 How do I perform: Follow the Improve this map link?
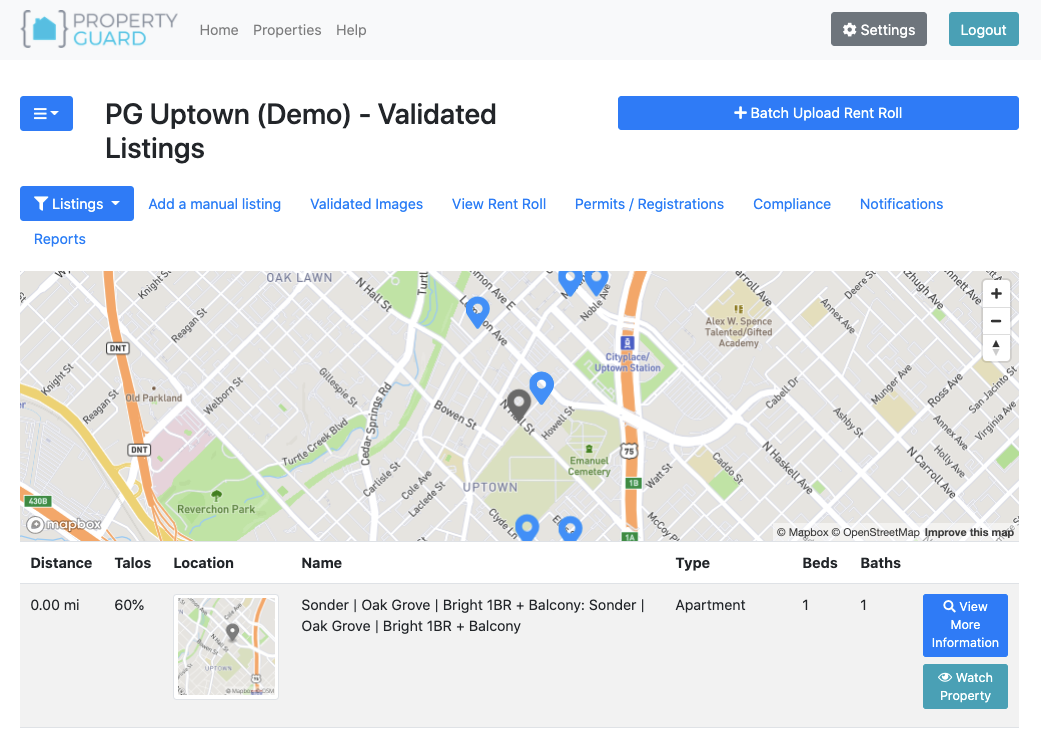tap(968, 532)
